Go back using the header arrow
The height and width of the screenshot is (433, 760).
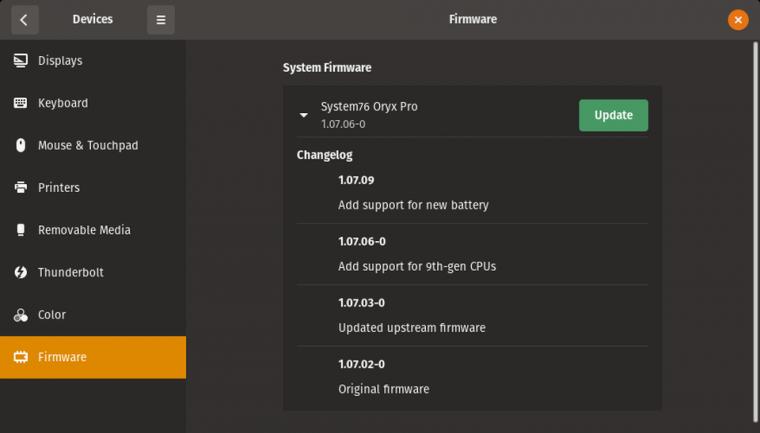click(x=24, y=19)
